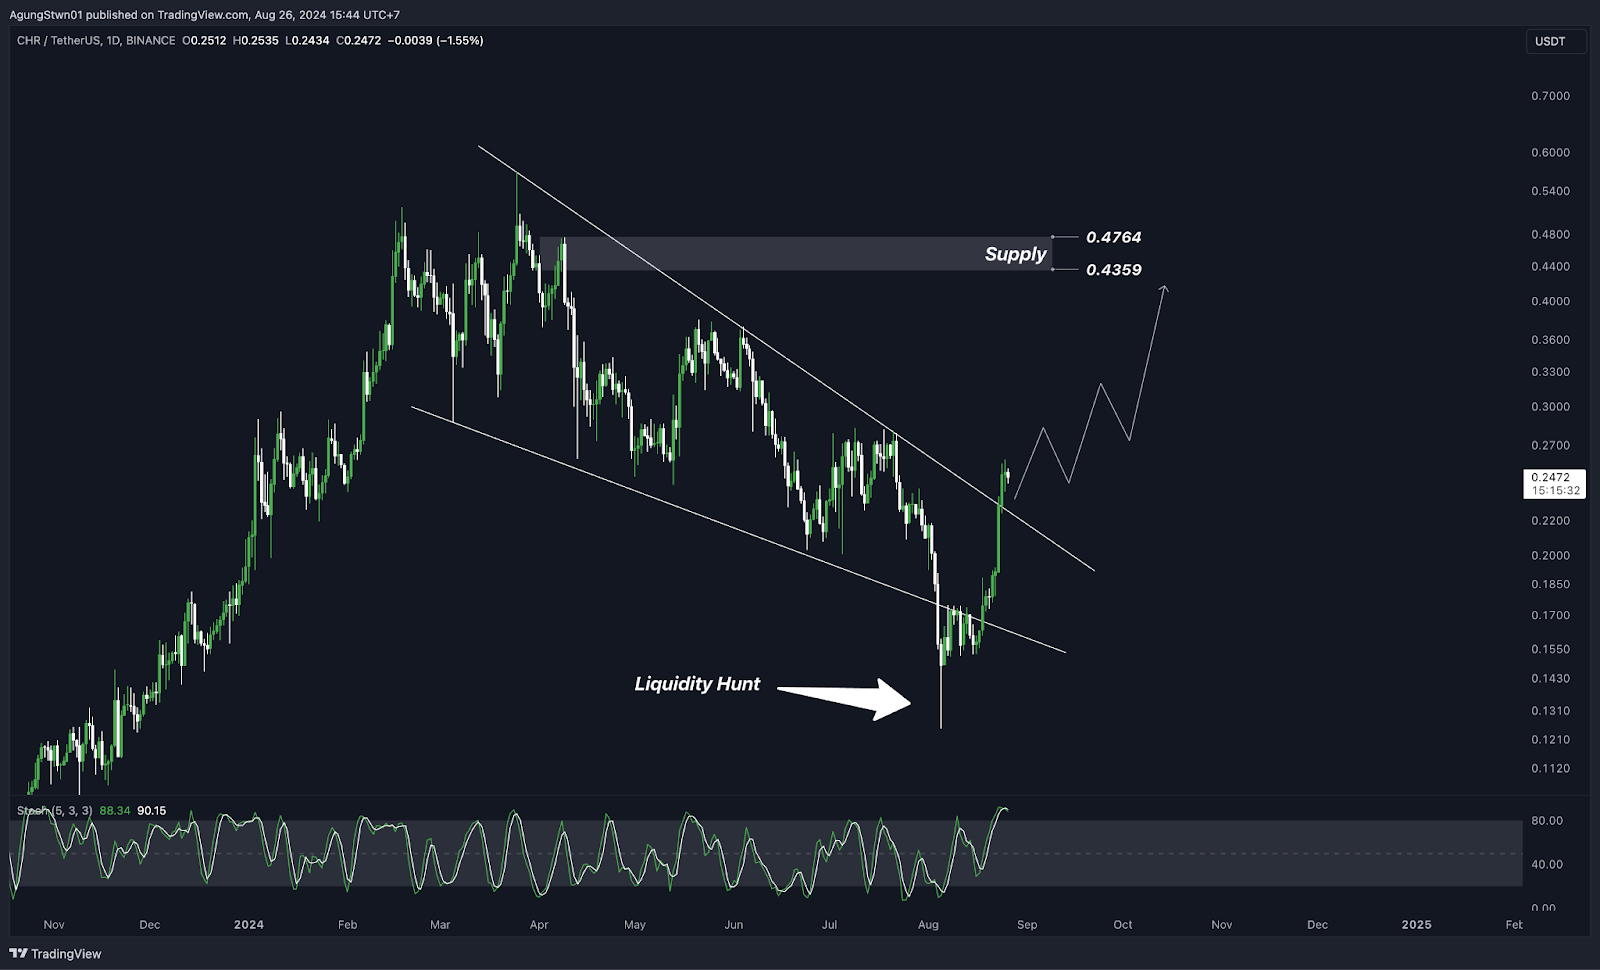Viewport: 1600px width, 970px height.
Task: Click the 2024 label on time axis
Action: tap(249, 925)
